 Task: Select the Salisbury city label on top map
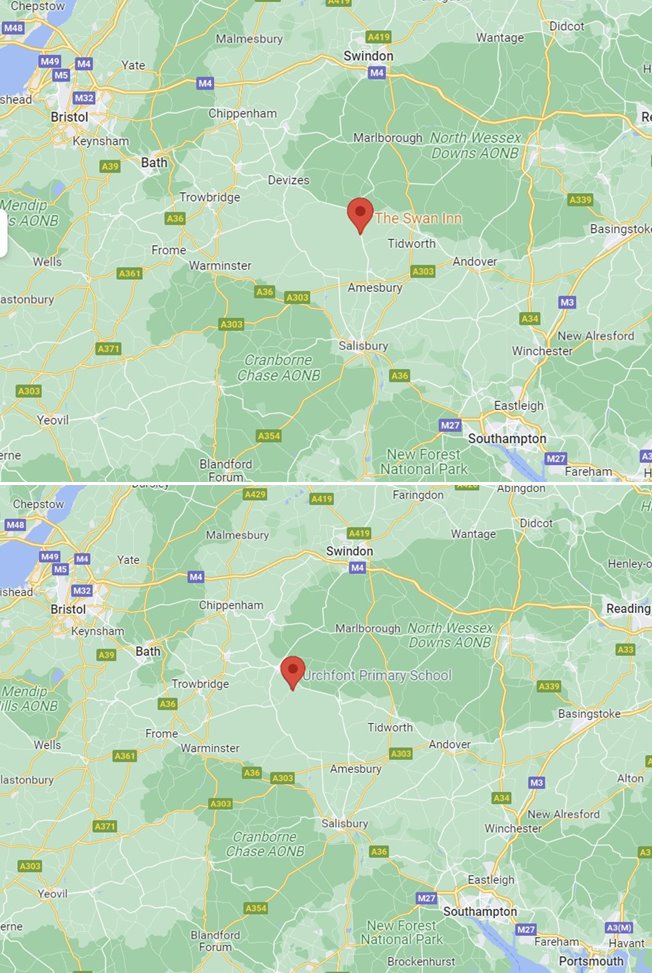pos(363,346)
